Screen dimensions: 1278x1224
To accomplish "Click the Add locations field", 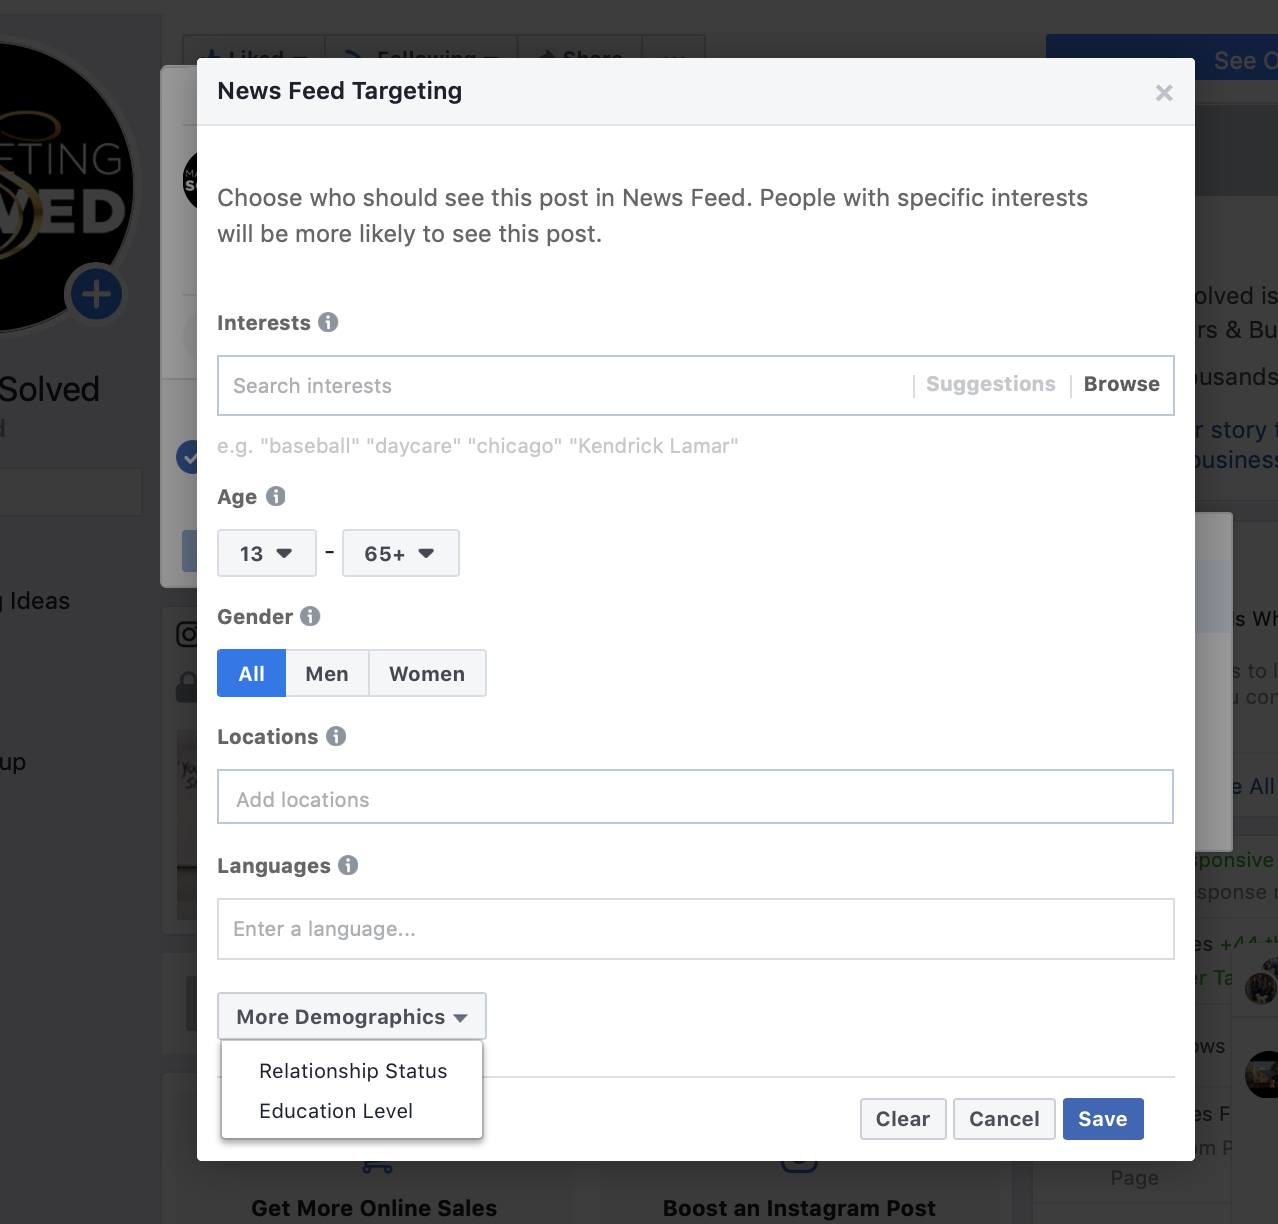I will [695, 797].
